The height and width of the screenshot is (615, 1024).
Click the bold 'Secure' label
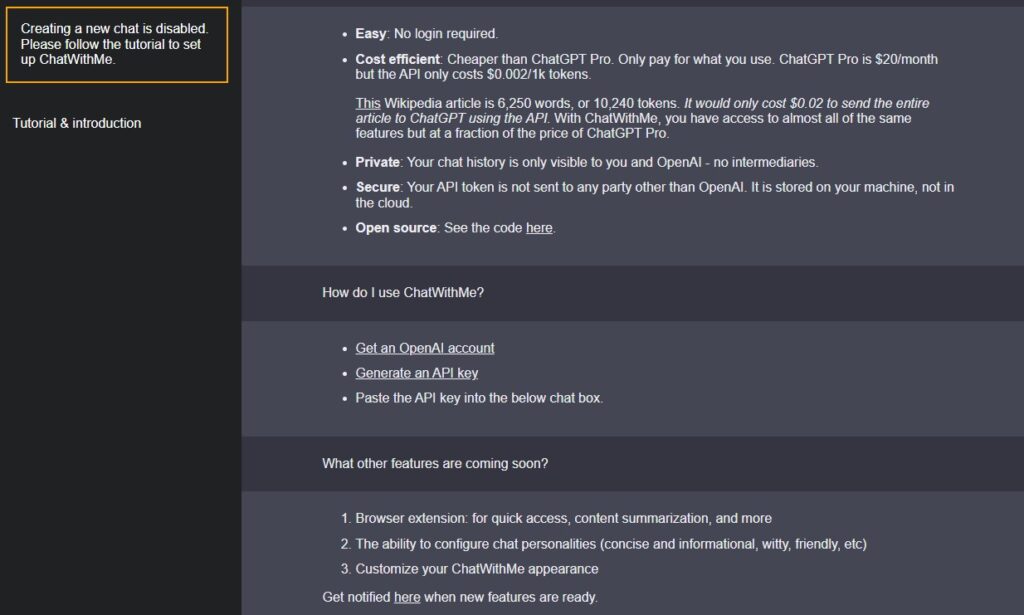point(377,187)
